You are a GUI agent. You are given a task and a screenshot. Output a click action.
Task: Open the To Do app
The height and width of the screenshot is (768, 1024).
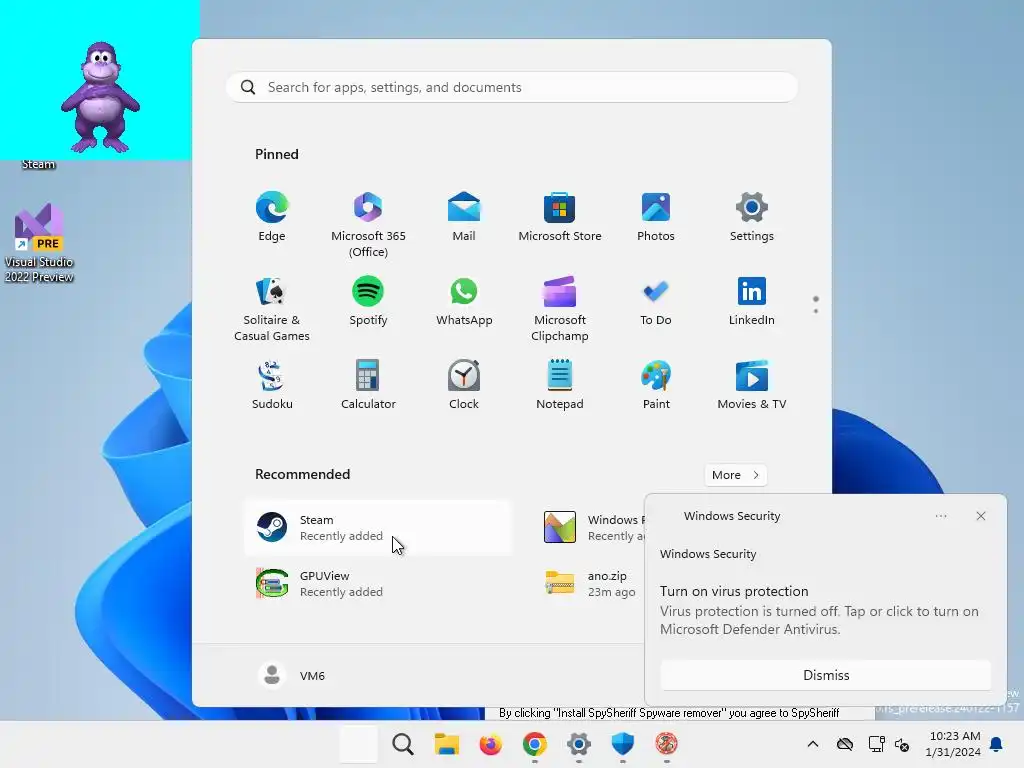tap(656, 301)
